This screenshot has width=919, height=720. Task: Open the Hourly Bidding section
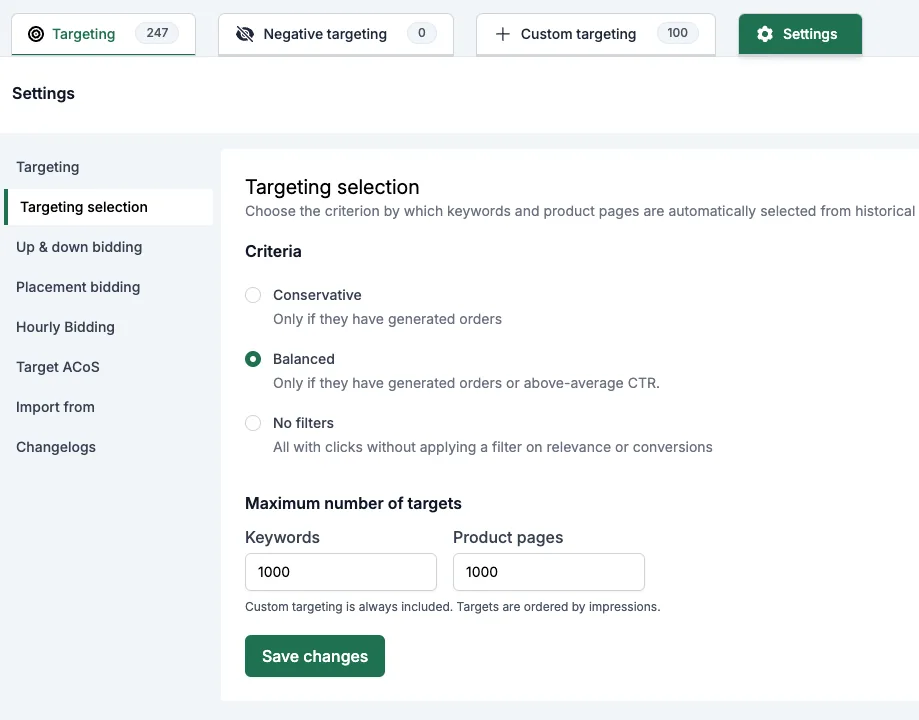pos(65,327)
